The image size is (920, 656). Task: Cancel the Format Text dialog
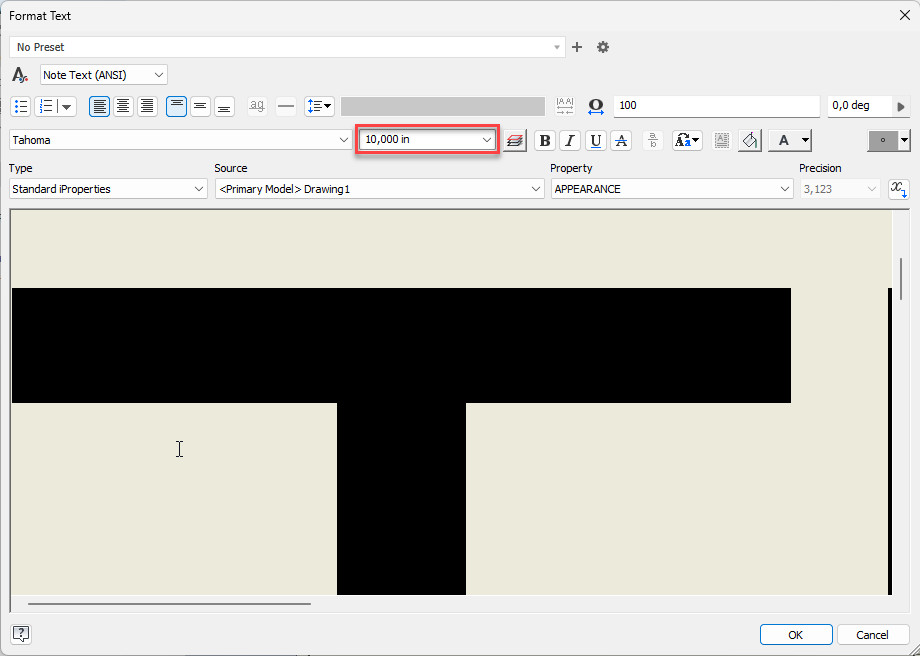pos(872,634)
